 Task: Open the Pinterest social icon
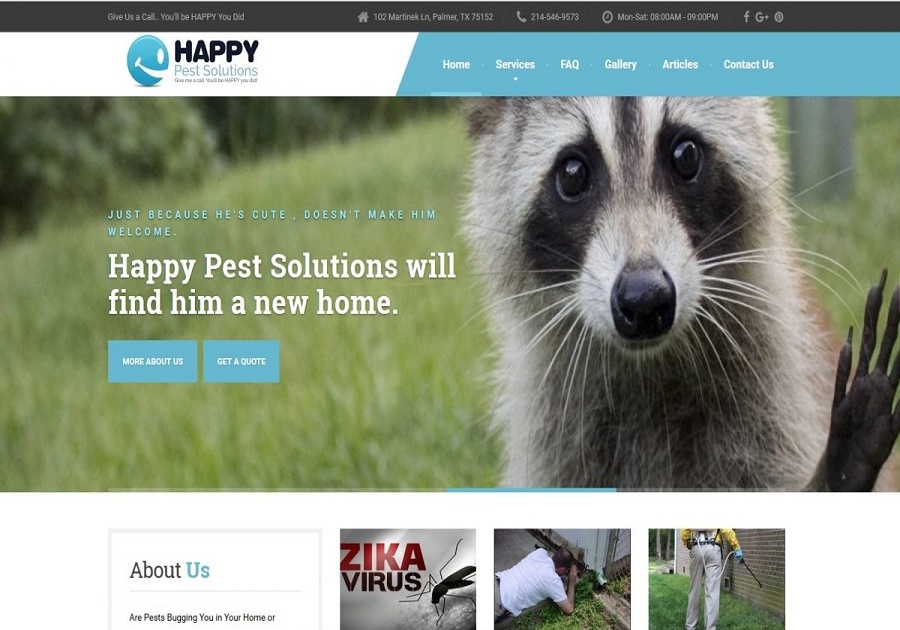[779, 17]
